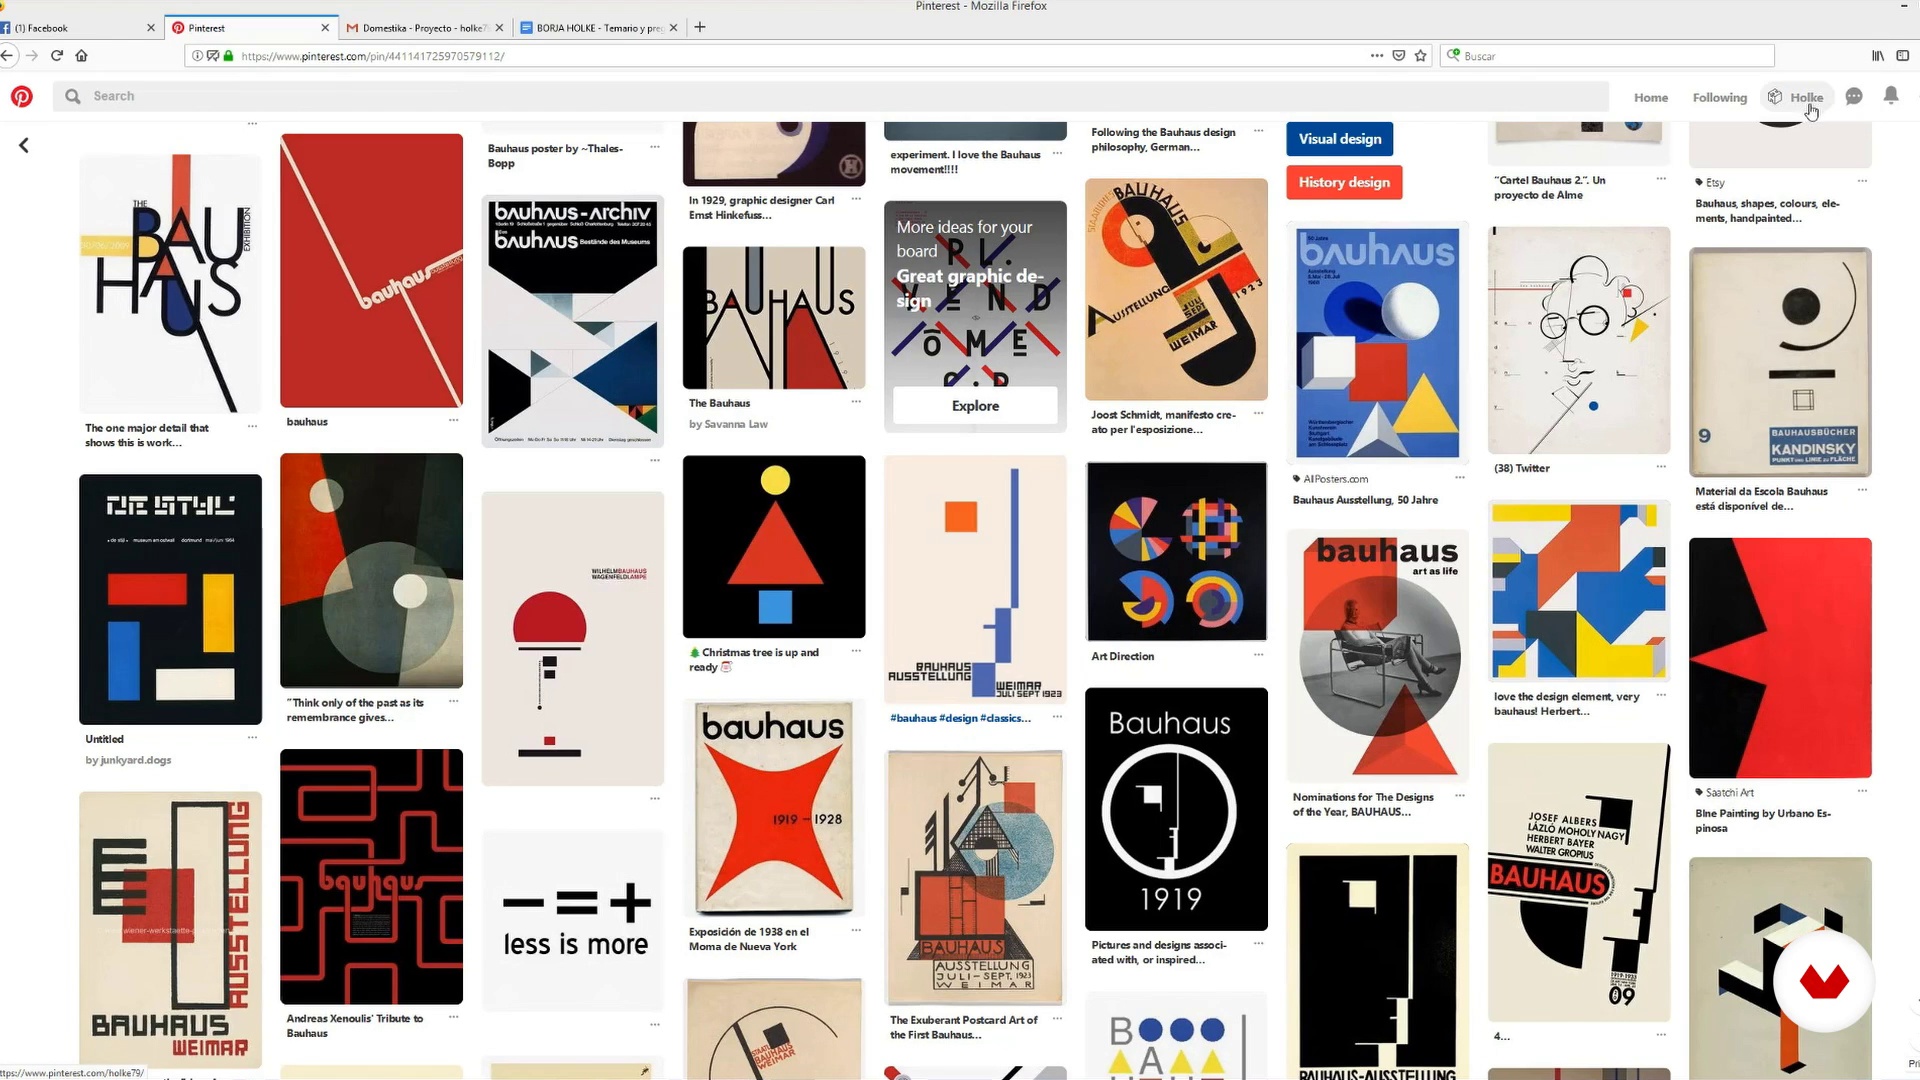Open the Bauhaus 1919 black logo pin
The width and height of the screenshot is (1920, 1080).
pyautogui.click(x=1176, y=809)
